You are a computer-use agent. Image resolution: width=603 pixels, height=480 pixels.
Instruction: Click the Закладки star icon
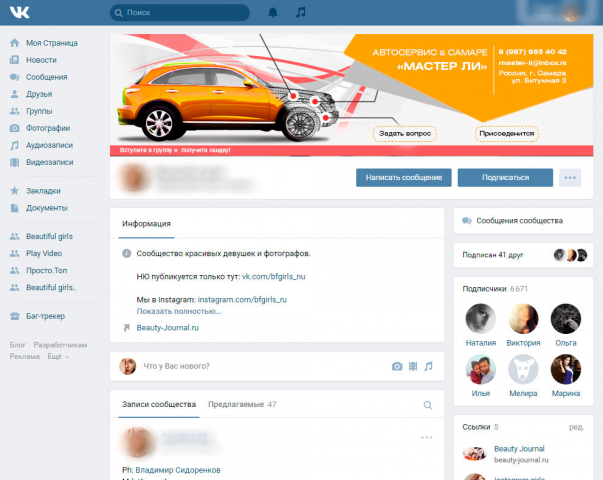point(15,191)
